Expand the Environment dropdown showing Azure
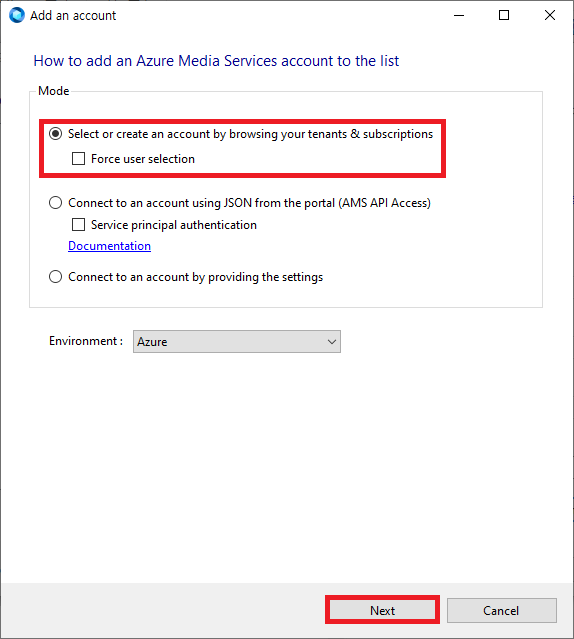 237,342
